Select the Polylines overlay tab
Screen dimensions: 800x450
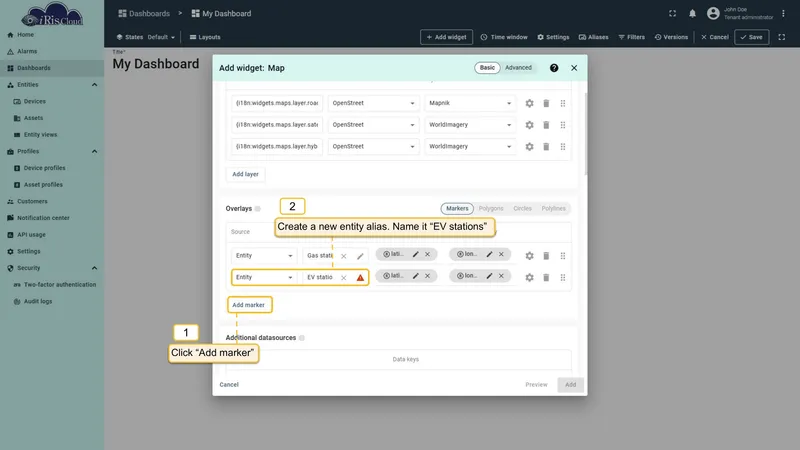click(x=554, y=209)
